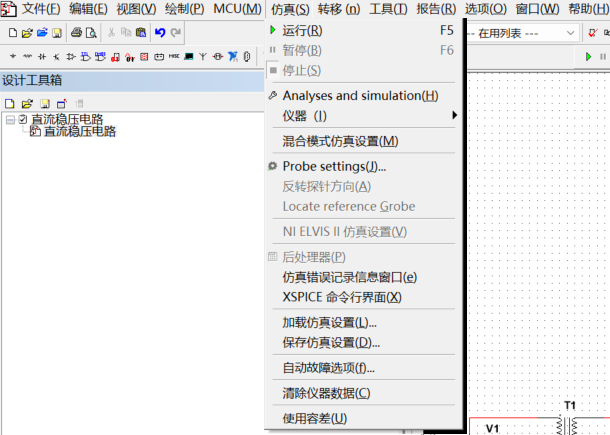Select 加载仿真设置(L)...
Screen dimensions: 610x435
pyautogui.click(x=363, y=323)
